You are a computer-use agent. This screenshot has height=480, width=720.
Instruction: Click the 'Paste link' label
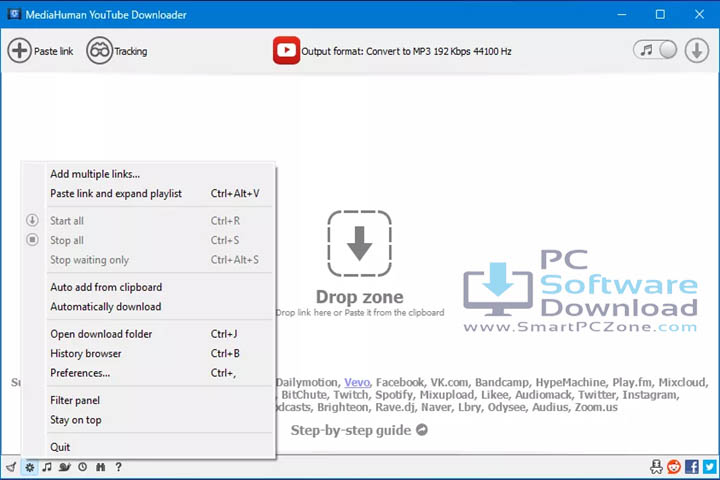pos(54,51)
